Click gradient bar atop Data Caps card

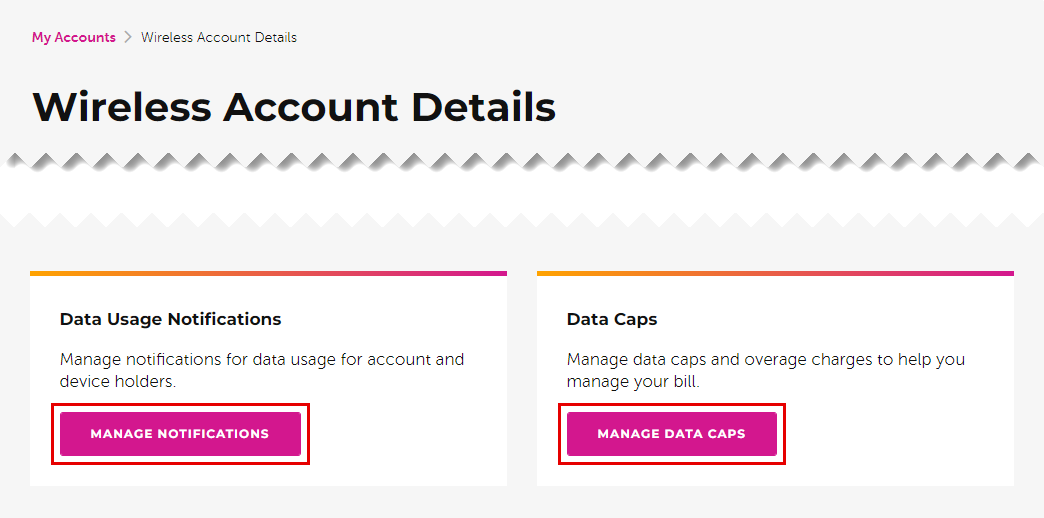point(775,273)
